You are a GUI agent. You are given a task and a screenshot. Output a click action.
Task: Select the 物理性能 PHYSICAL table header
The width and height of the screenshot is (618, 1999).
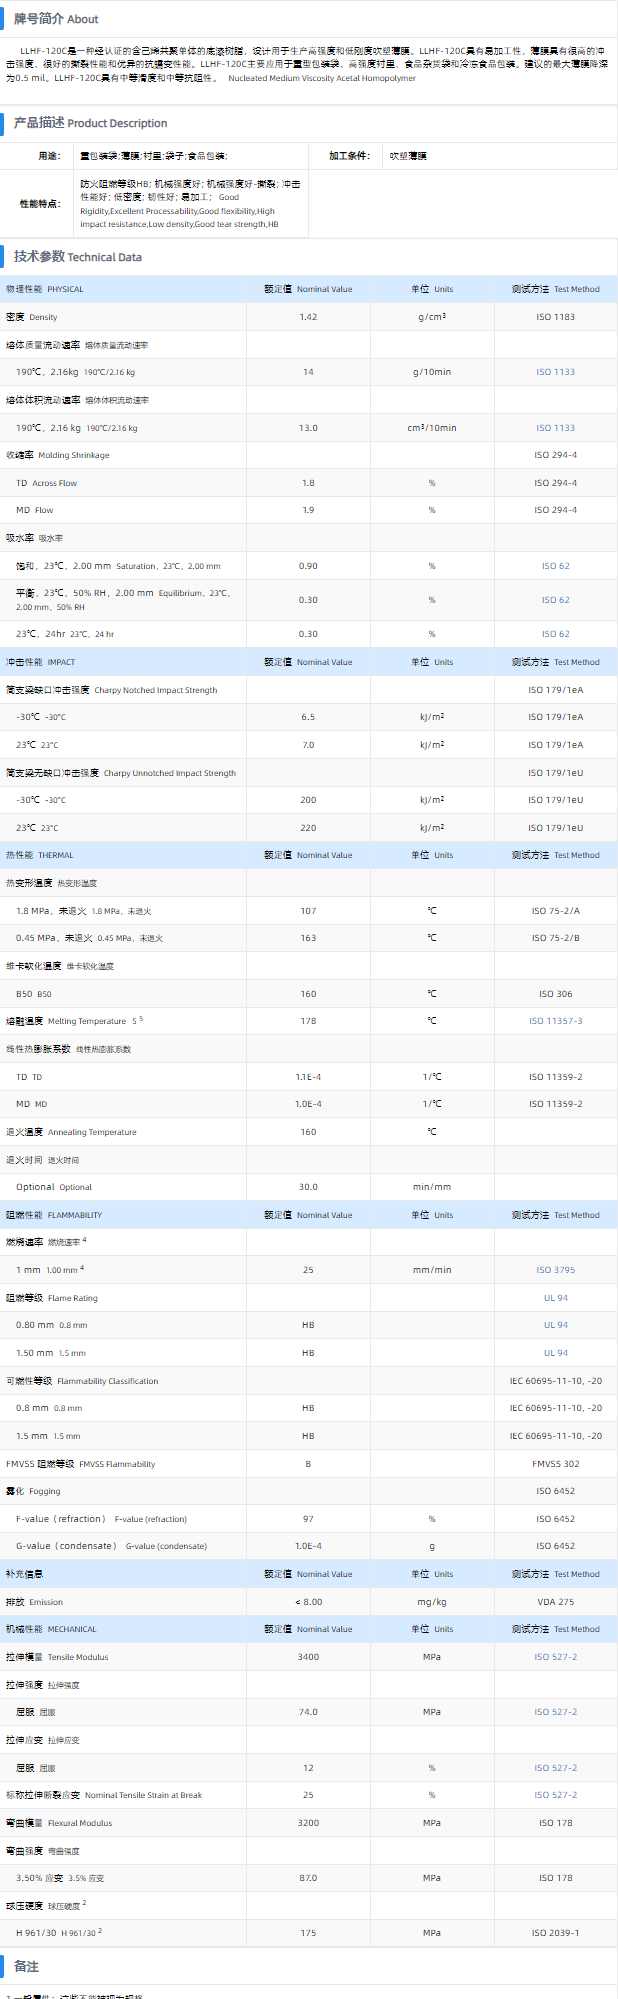pos(45,289)
